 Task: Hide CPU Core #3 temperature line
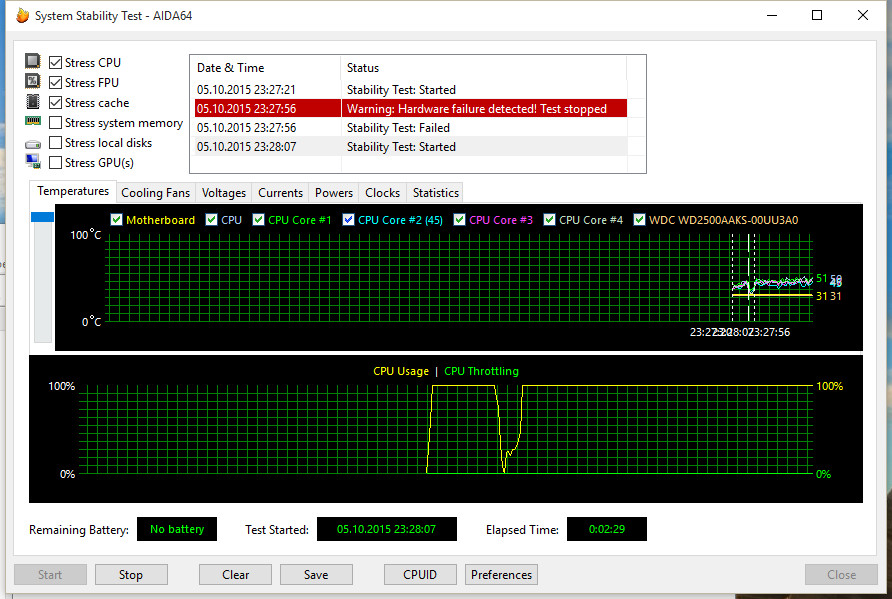[x=460, y=220]
